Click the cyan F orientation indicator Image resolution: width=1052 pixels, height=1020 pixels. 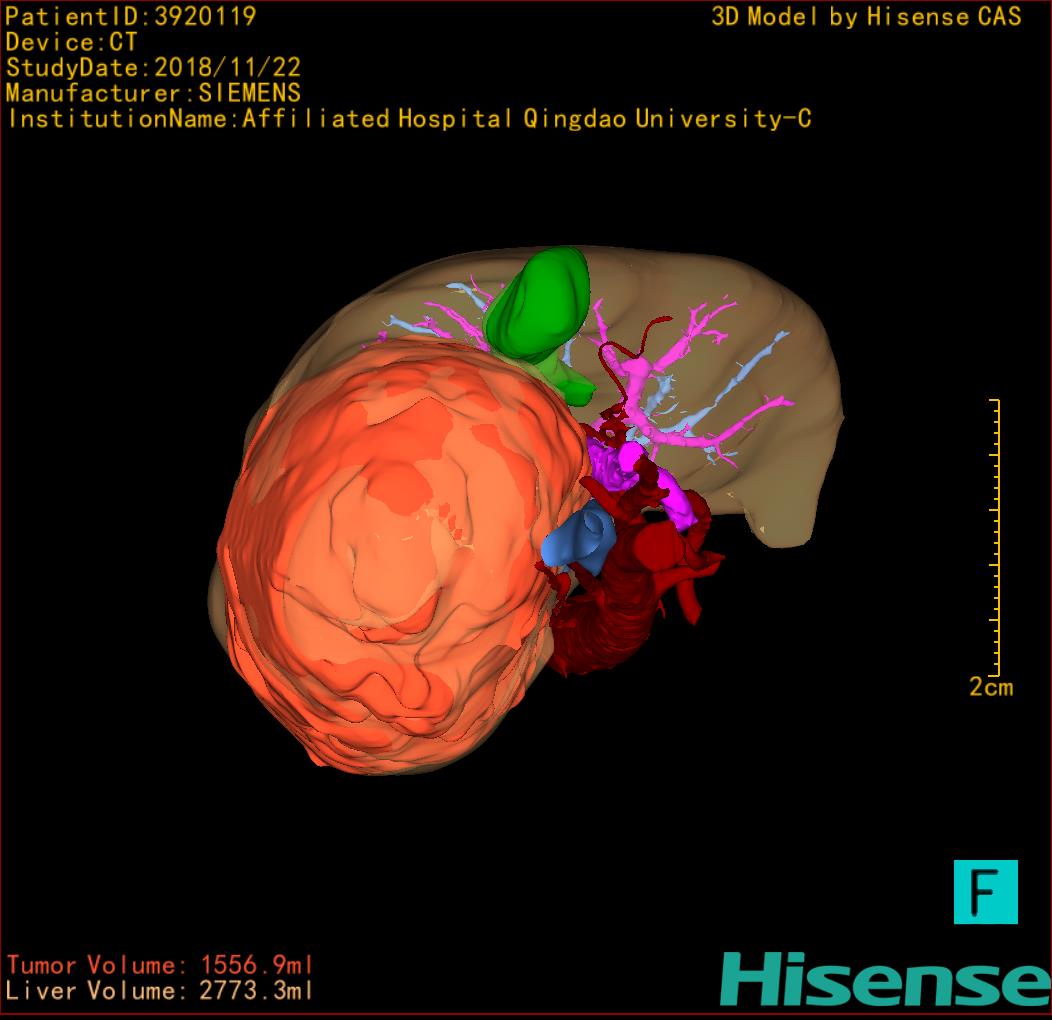coord(985,891)
